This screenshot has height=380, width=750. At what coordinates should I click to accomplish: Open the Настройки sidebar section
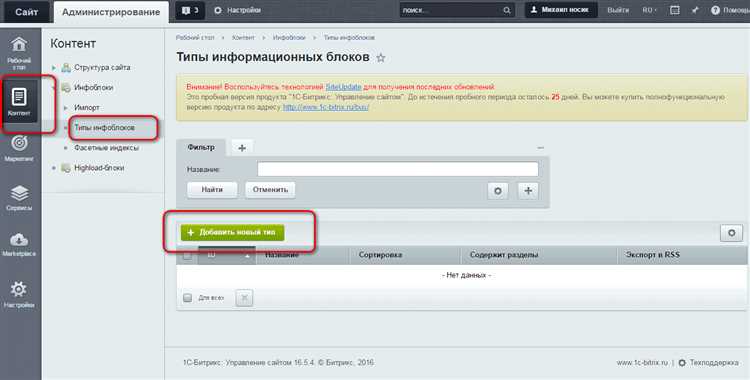(x=19, y=295)
